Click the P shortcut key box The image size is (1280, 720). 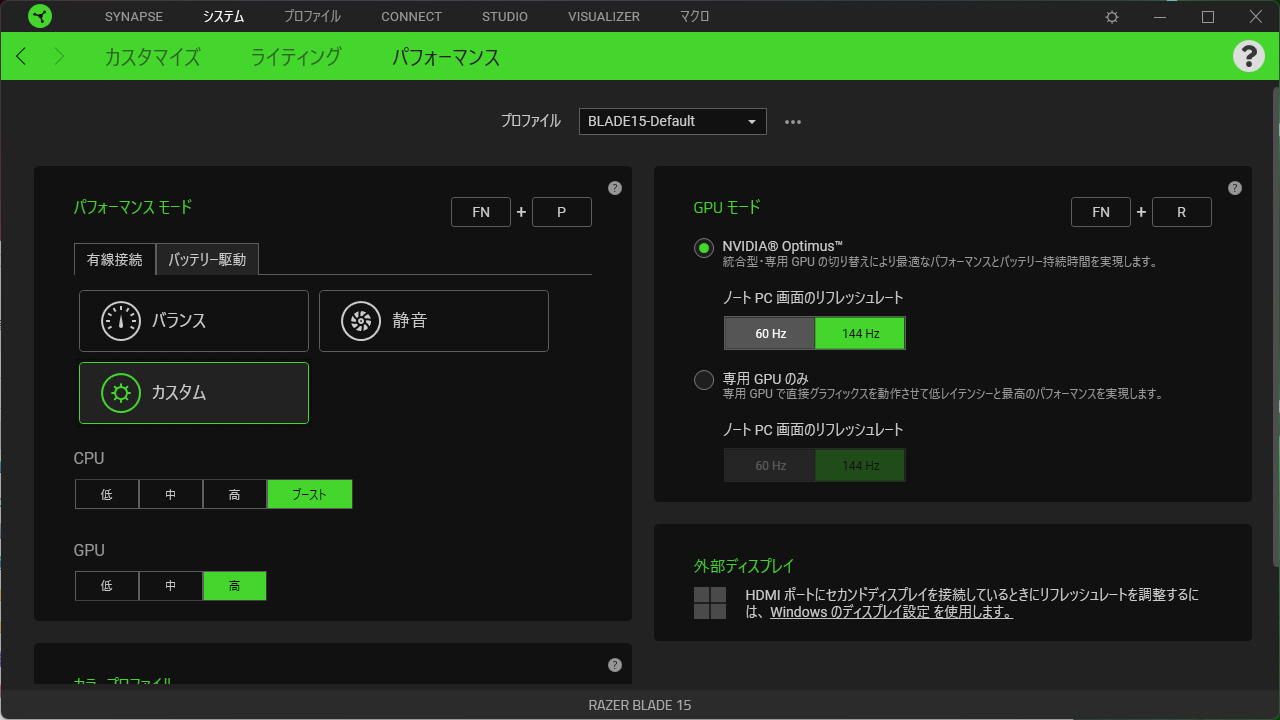(562, 212)
